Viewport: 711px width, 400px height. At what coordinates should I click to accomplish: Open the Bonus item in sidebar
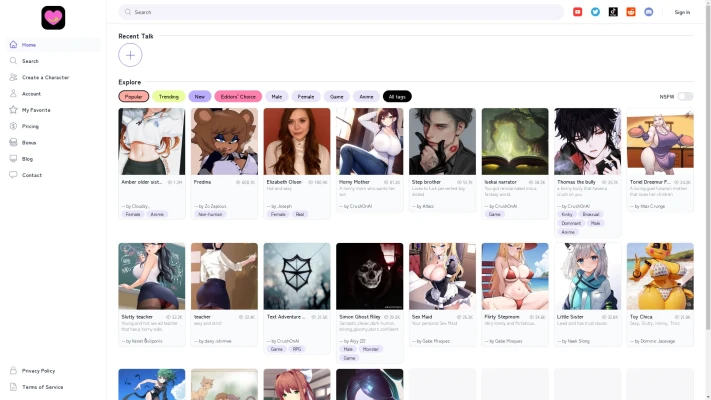click(54, 143)
